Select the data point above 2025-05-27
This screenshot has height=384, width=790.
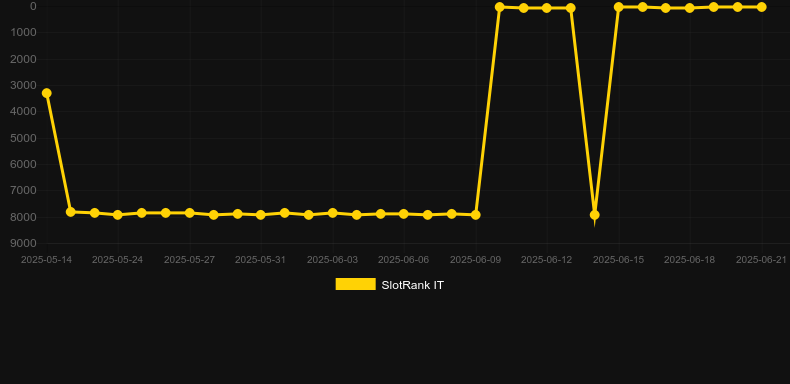(190, 213)
